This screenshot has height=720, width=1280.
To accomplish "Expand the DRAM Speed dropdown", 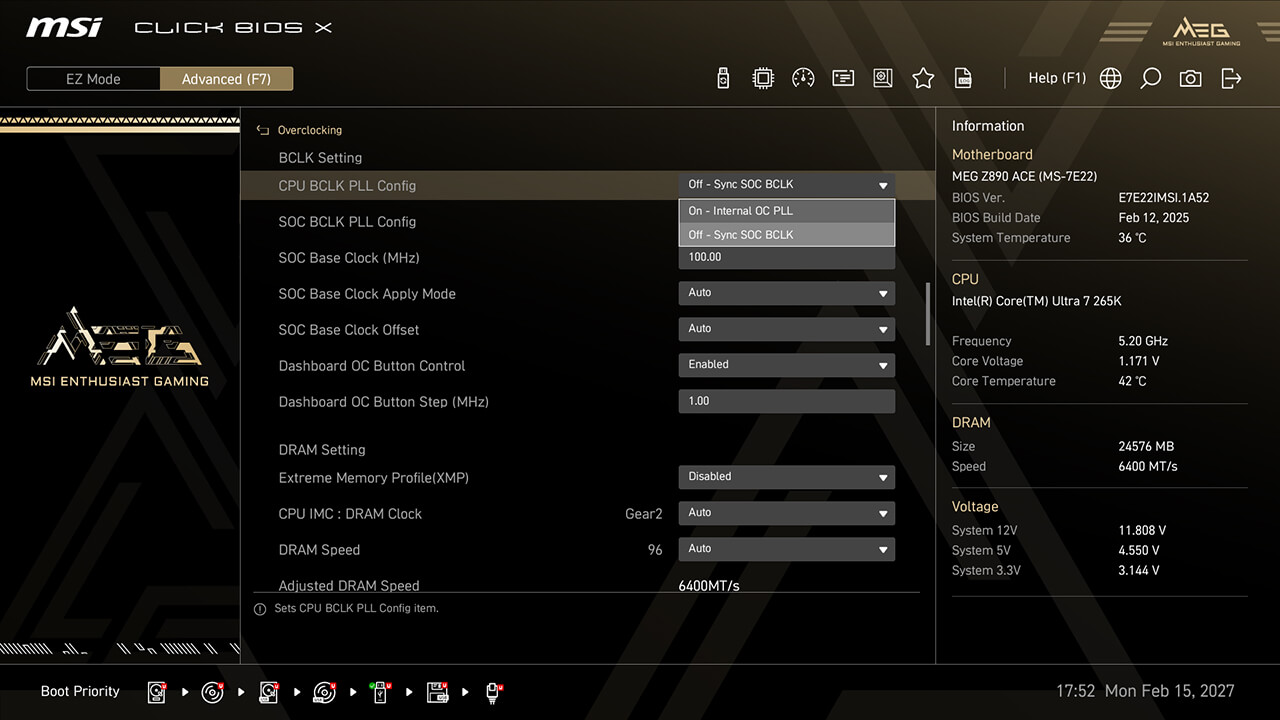I will [x=786, y=549].
